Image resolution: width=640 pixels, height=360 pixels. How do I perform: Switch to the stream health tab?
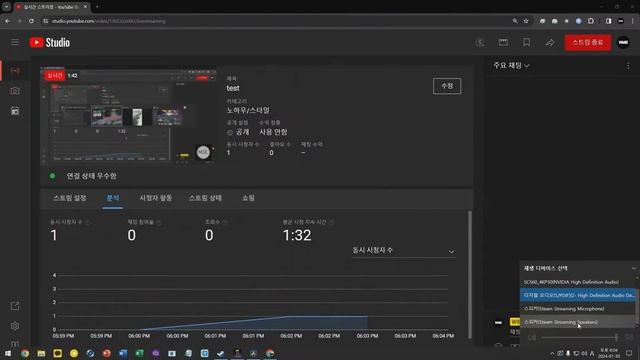point(205,198)
